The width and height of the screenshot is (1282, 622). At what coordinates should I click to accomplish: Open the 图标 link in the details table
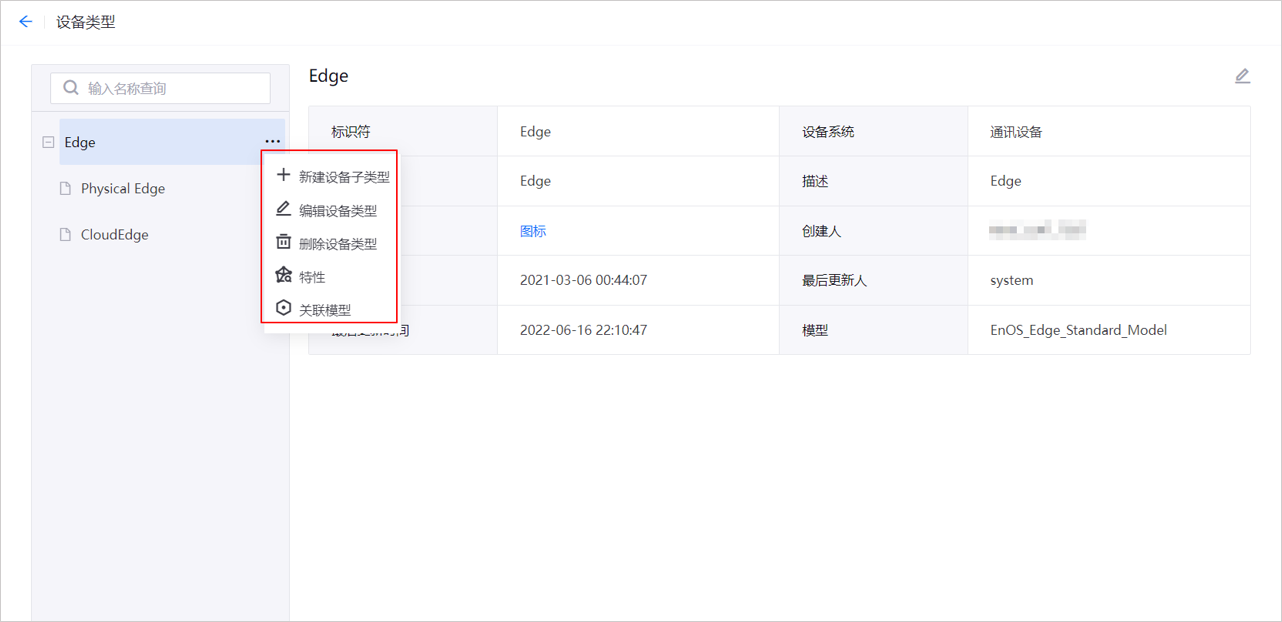[533, 230]
